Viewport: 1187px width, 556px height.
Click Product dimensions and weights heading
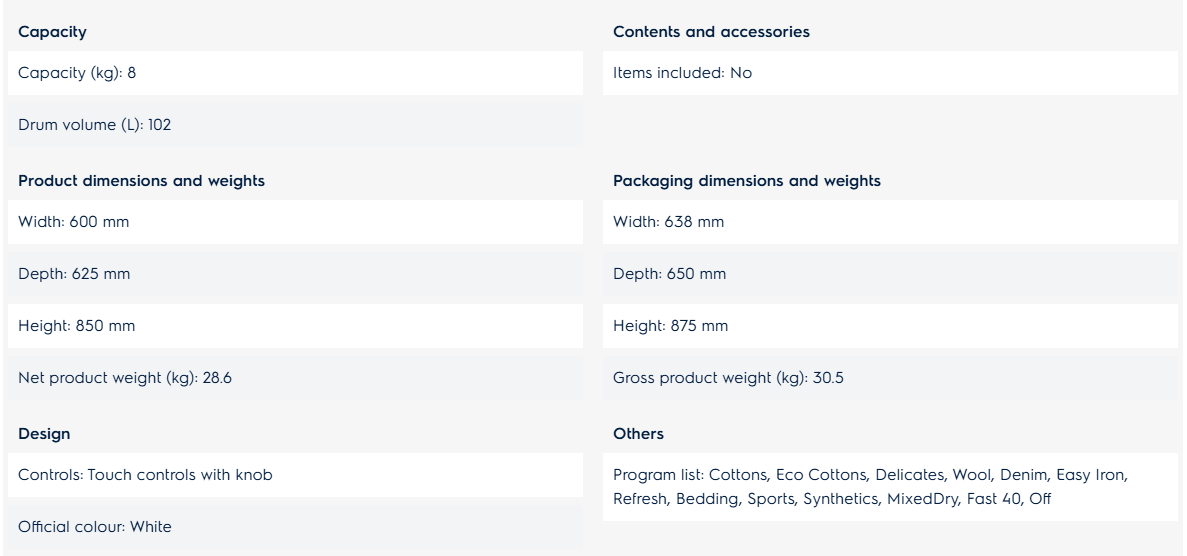tap(142, 181)
